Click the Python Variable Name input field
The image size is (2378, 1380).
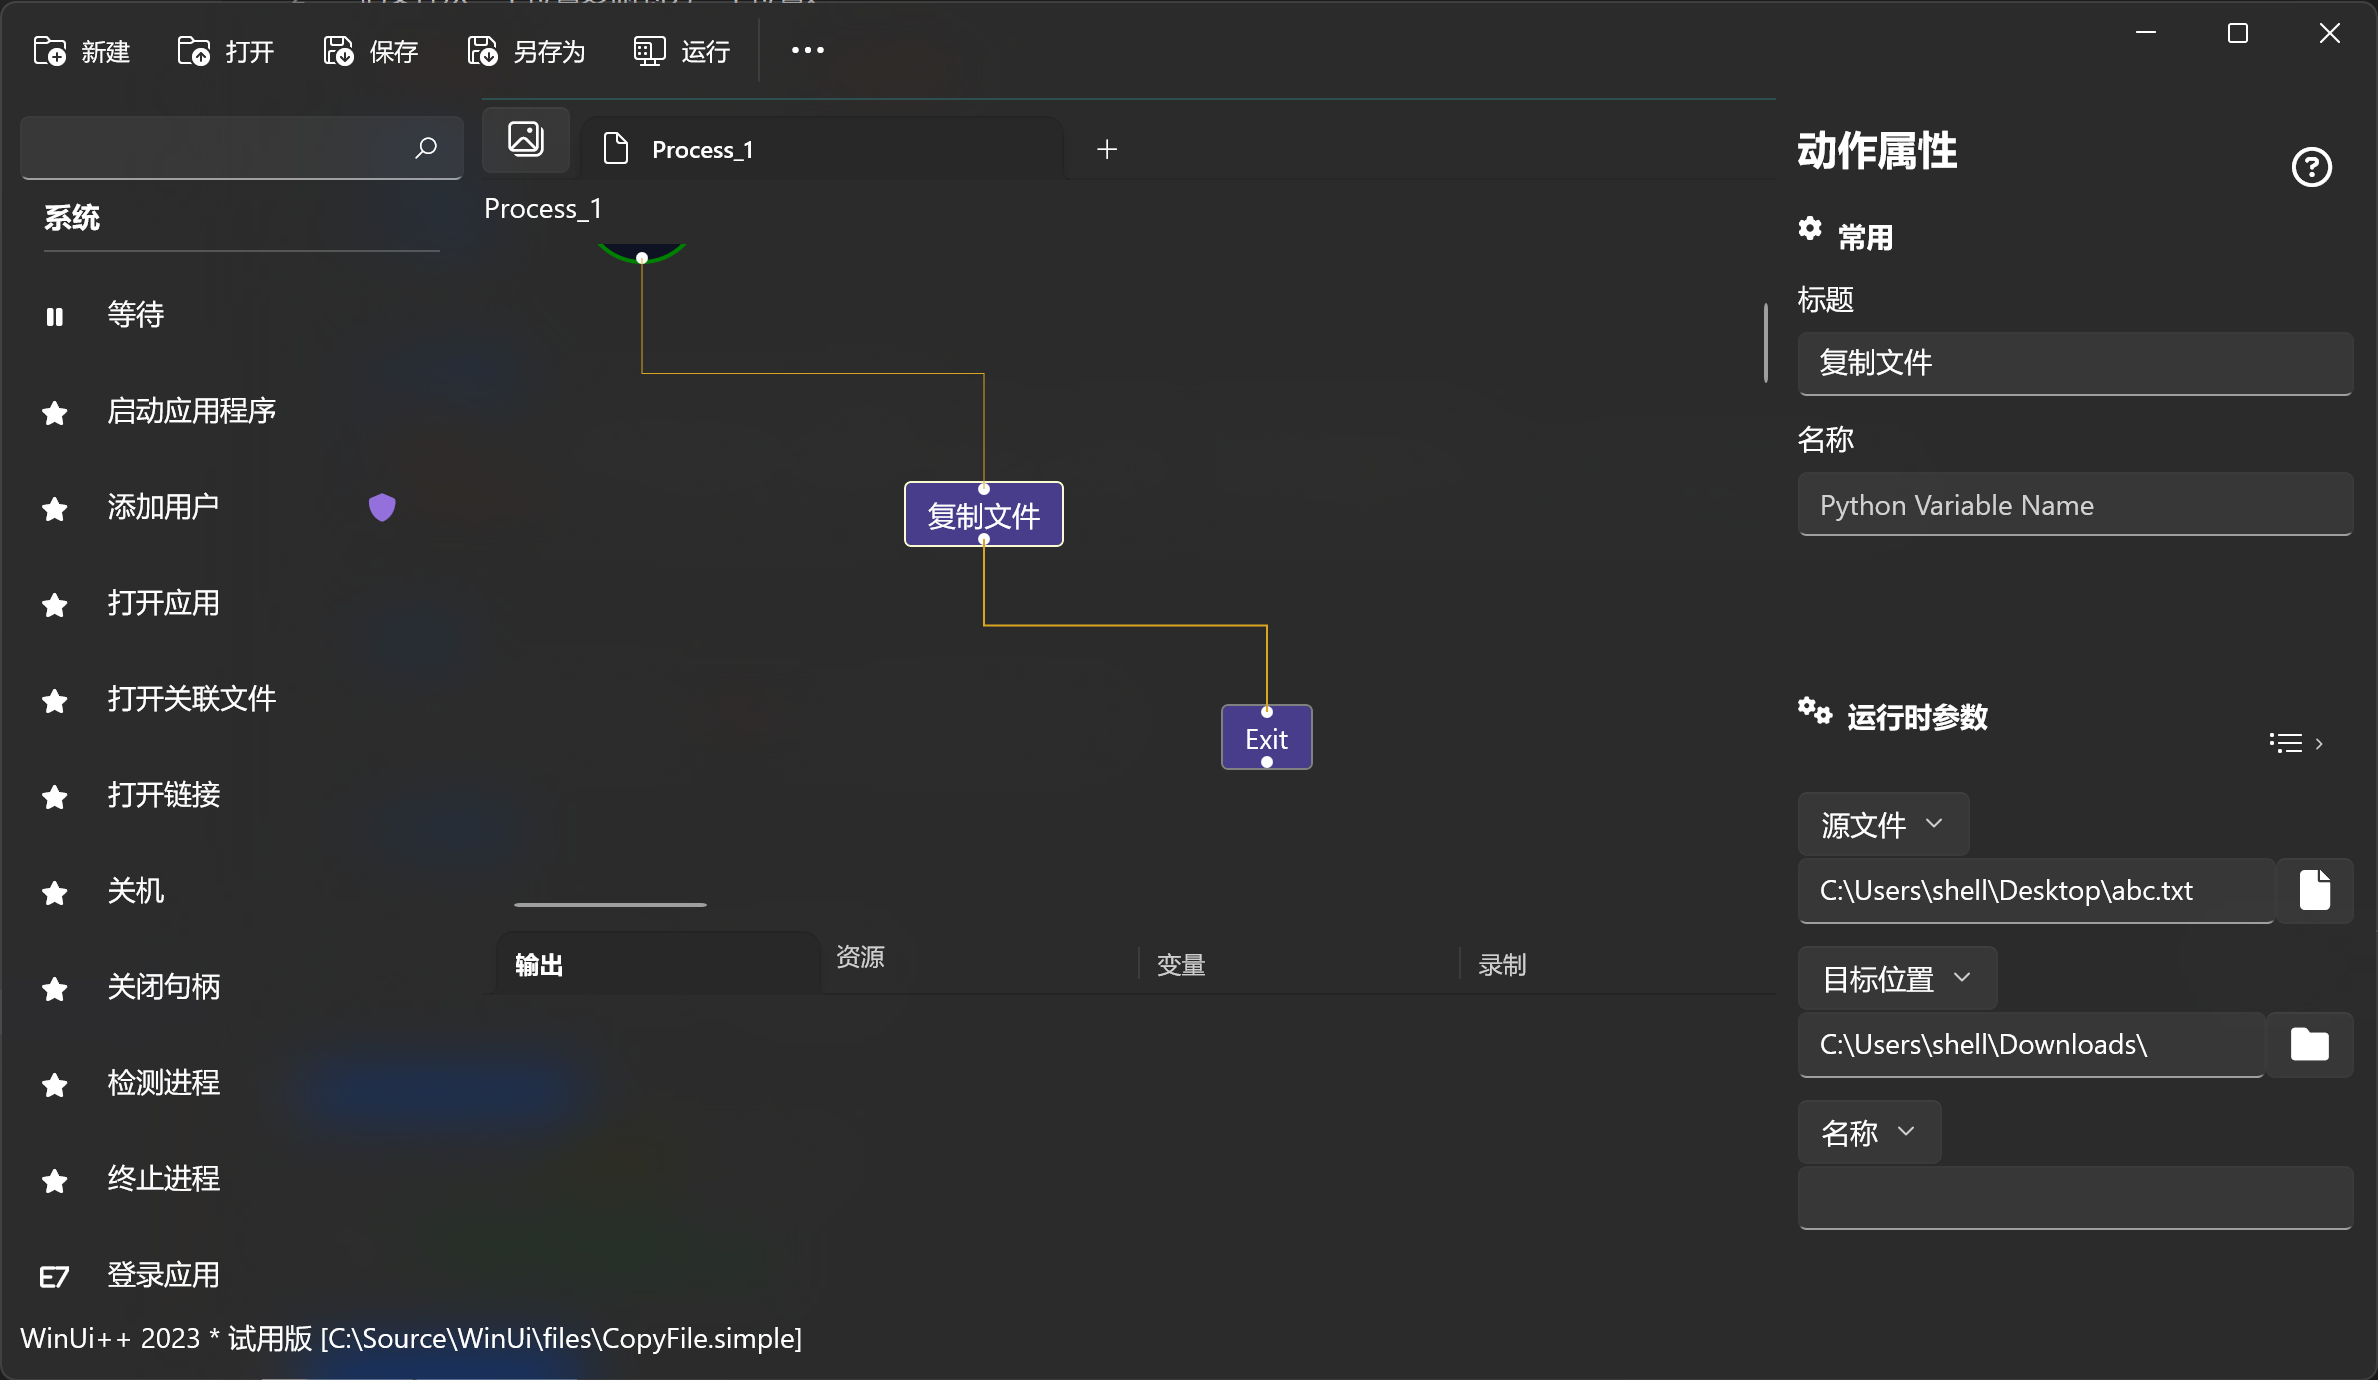click(x=2074, y=505)
